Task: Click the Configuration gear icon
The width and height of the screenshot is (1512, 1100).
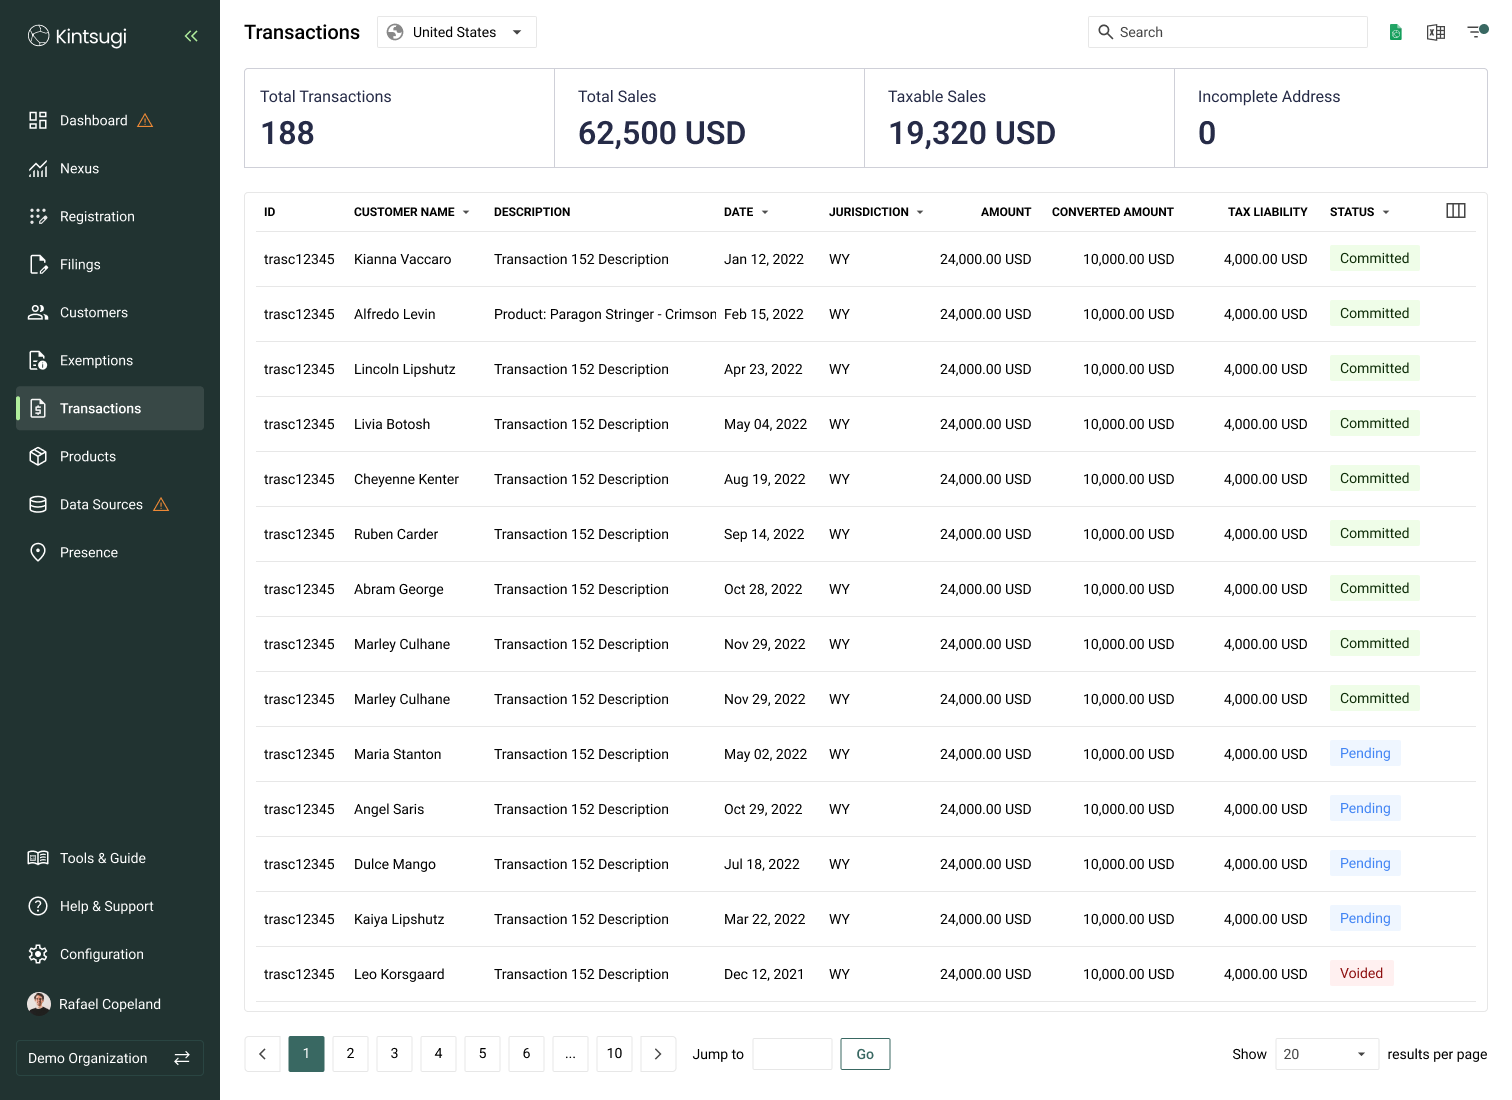Action: (38, 954)
